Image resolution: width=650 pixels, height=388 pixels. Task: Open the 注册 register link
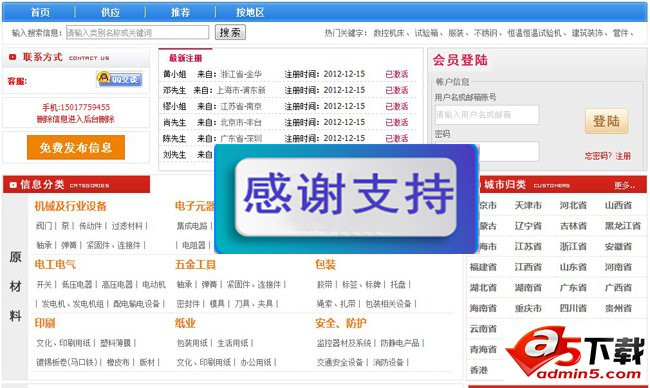[623, 156]
